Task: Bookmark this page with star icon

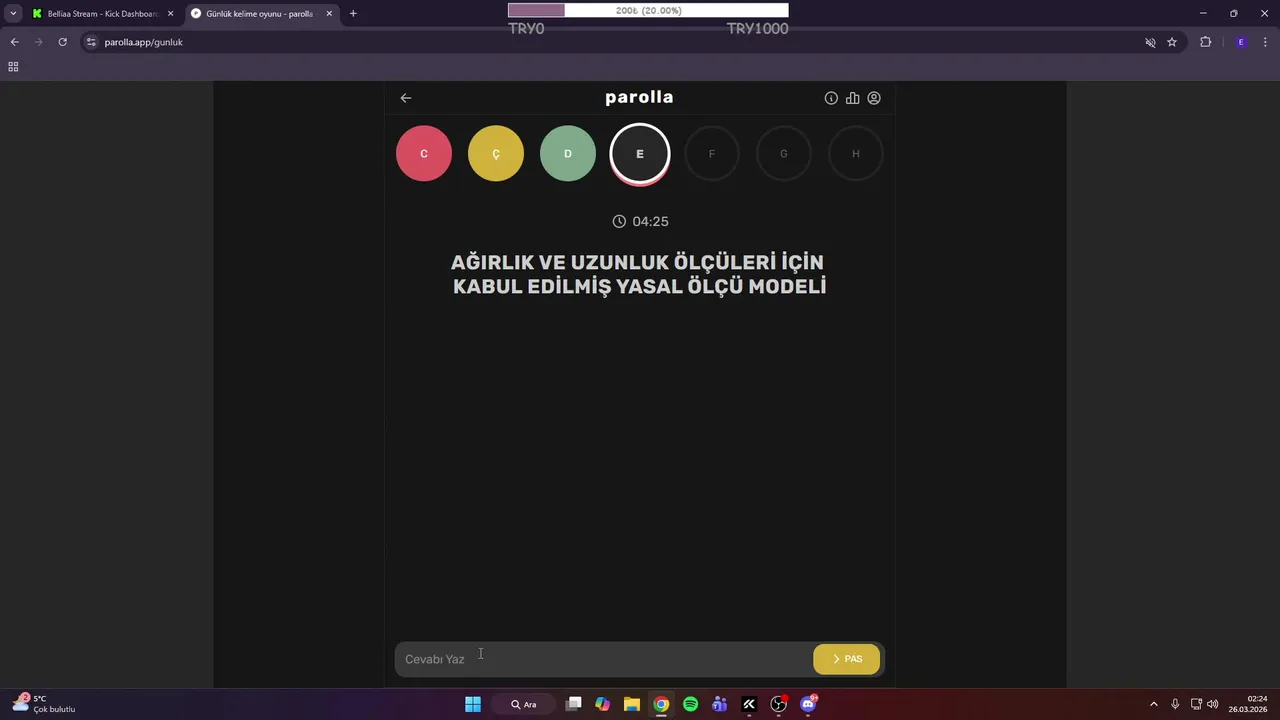Action: (1172, 42)
